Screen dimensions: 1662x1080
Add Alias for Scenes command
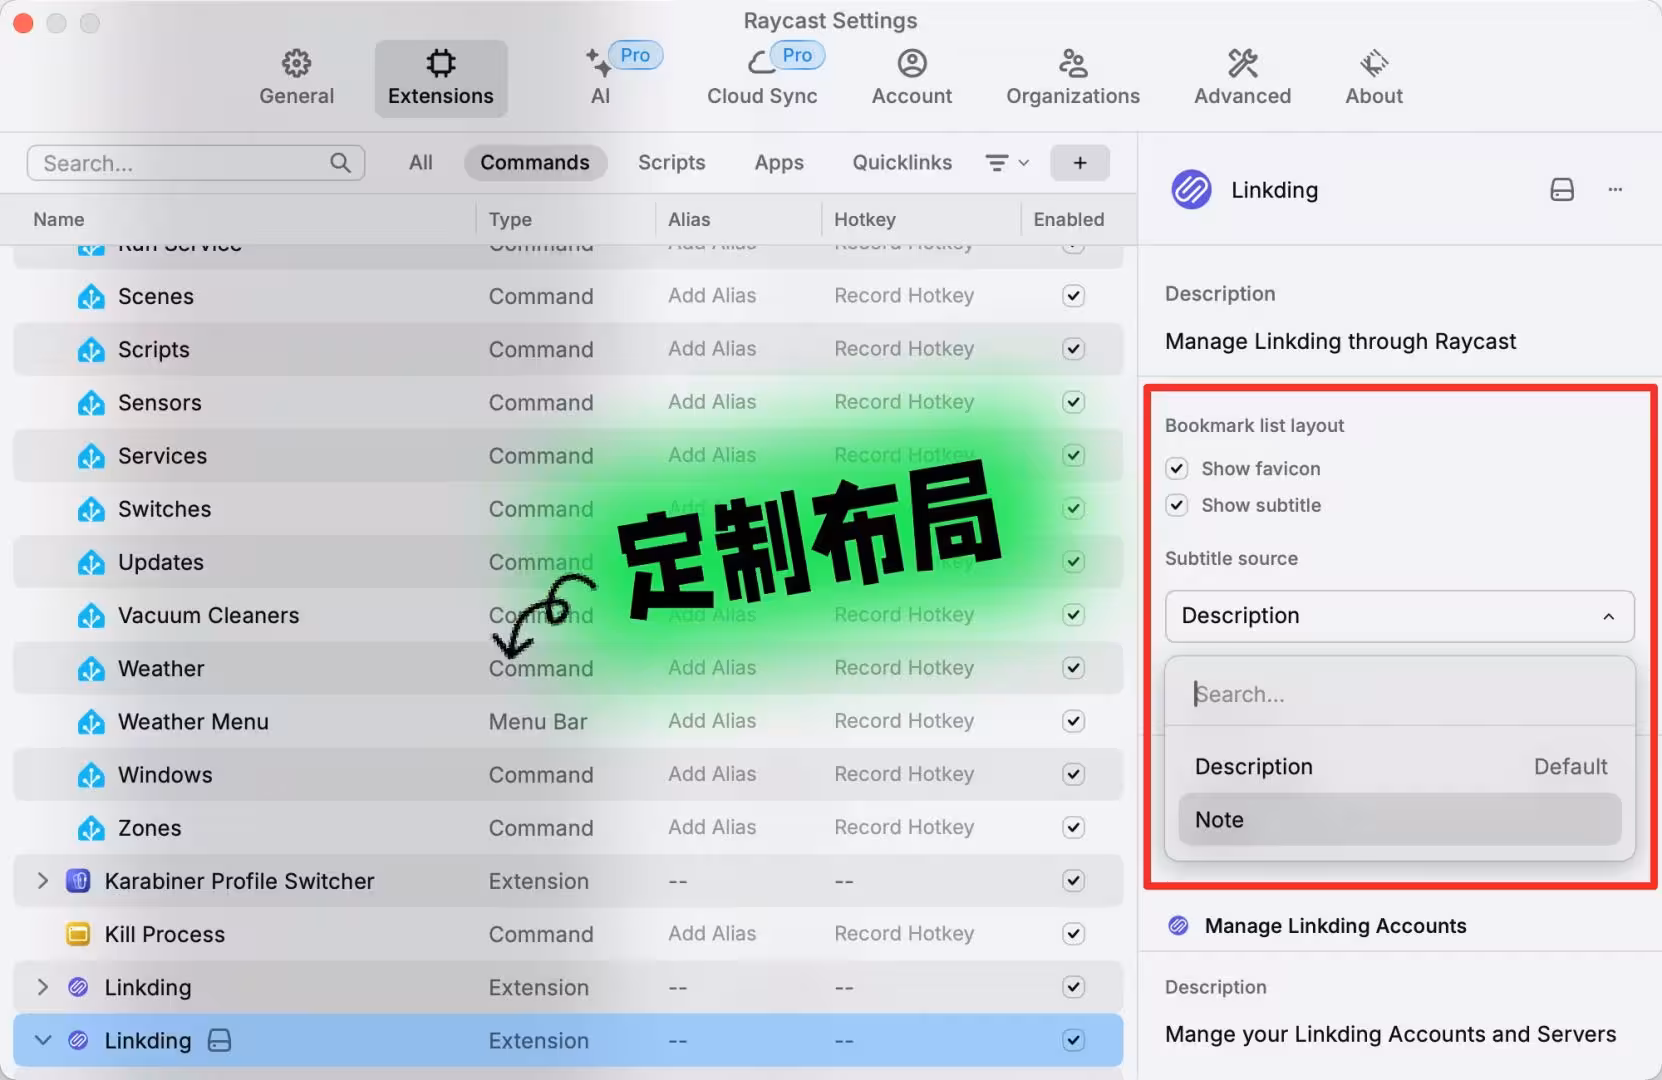point(712,296)
